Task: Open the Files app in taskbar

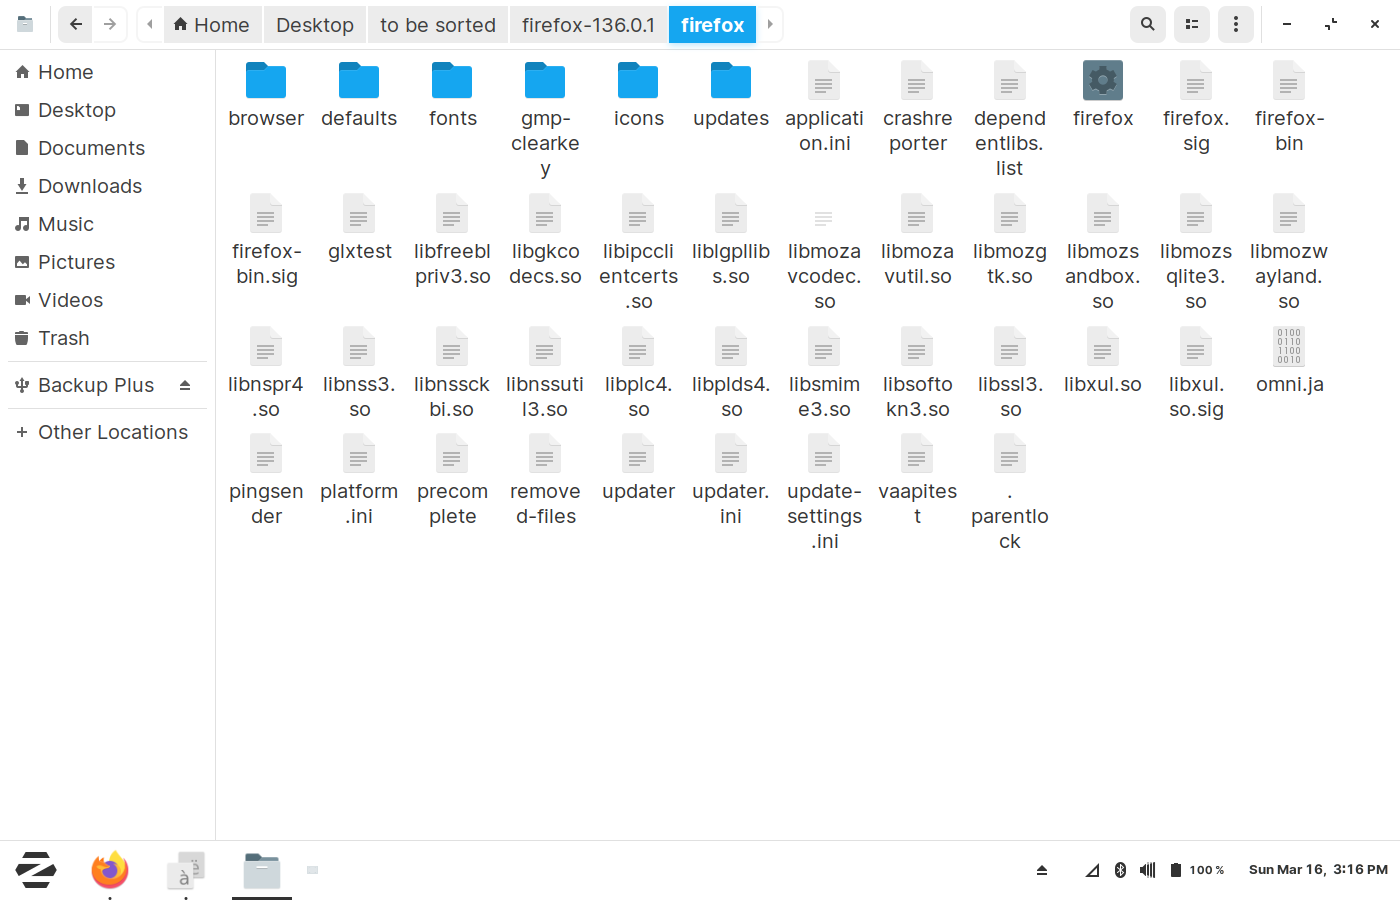Action: pyautogui.click(x=262, y=870)
